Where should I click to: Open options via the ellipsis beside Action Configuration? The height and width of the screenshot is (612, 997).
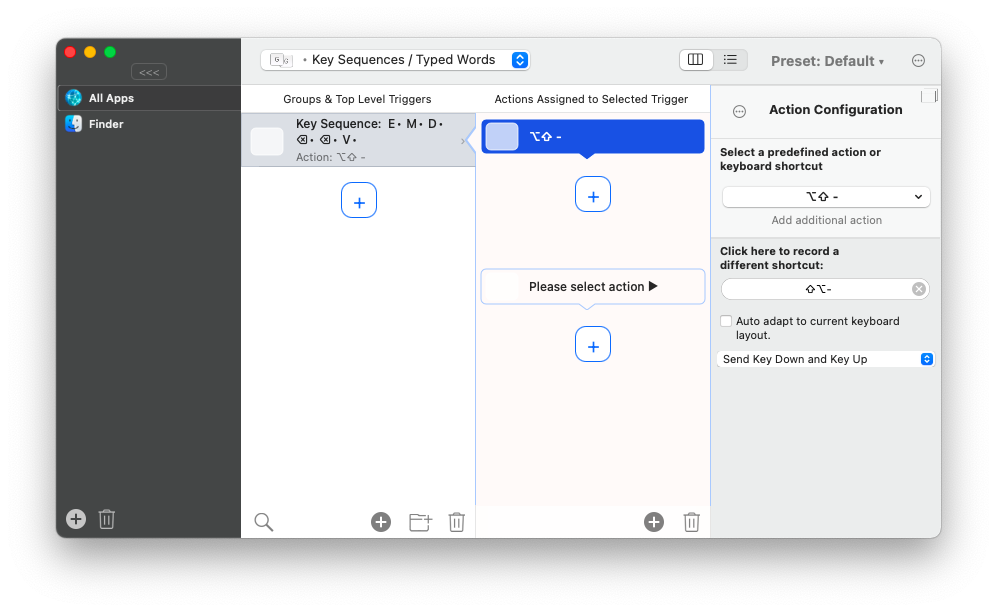point(739,111)
